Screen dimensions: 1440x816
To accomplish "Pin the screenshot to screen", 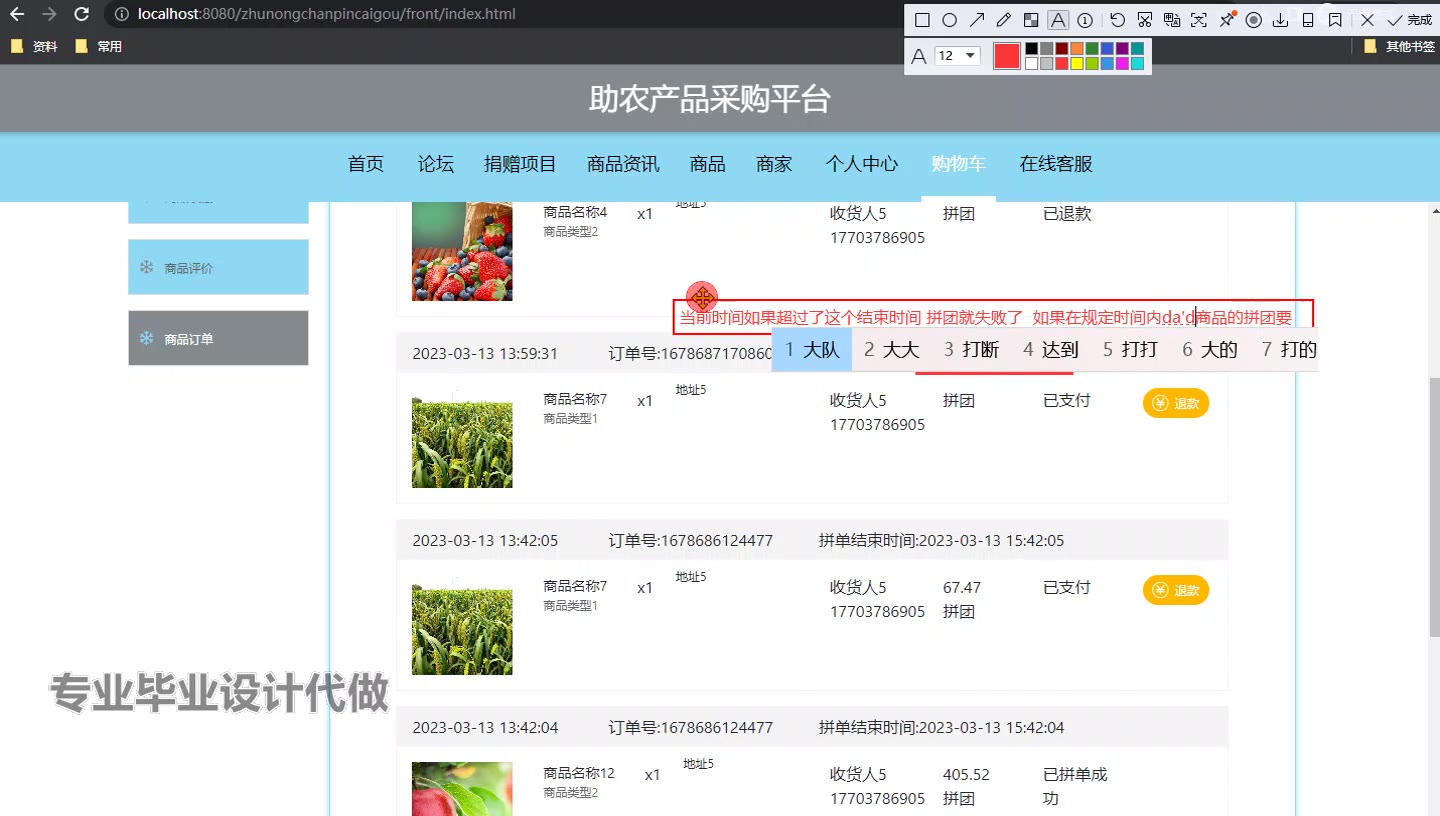I will 1227,20.
